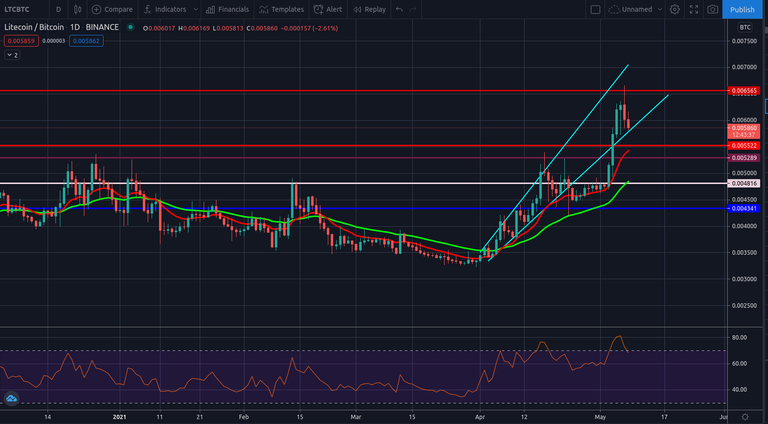Open time axis settings gear
Screen dimensions: 768x424
click(x=744, y=415)
